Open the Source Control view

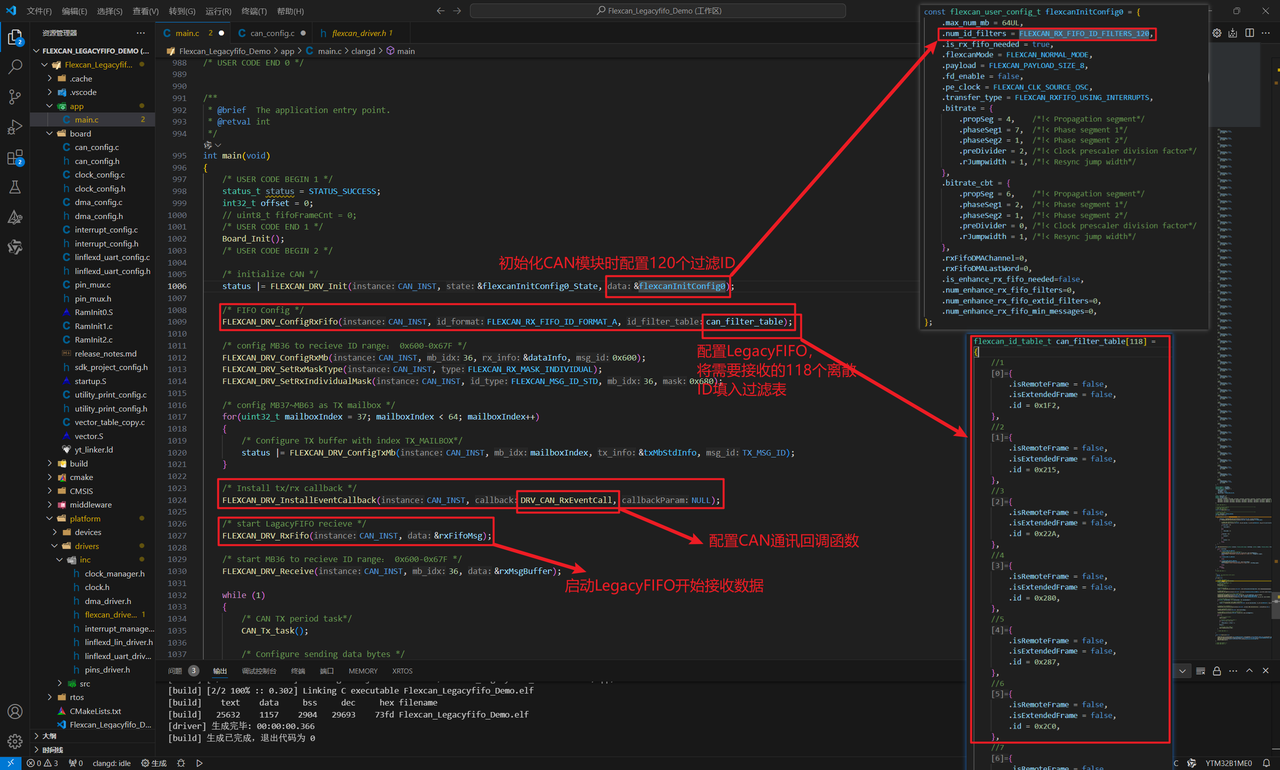pyautogui.click(x=15, y=97)
